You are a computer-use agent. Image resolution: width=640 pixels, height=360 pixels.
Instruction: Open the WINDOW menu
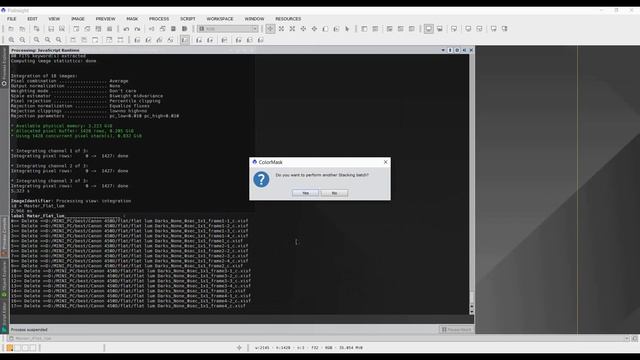point(254,19)
